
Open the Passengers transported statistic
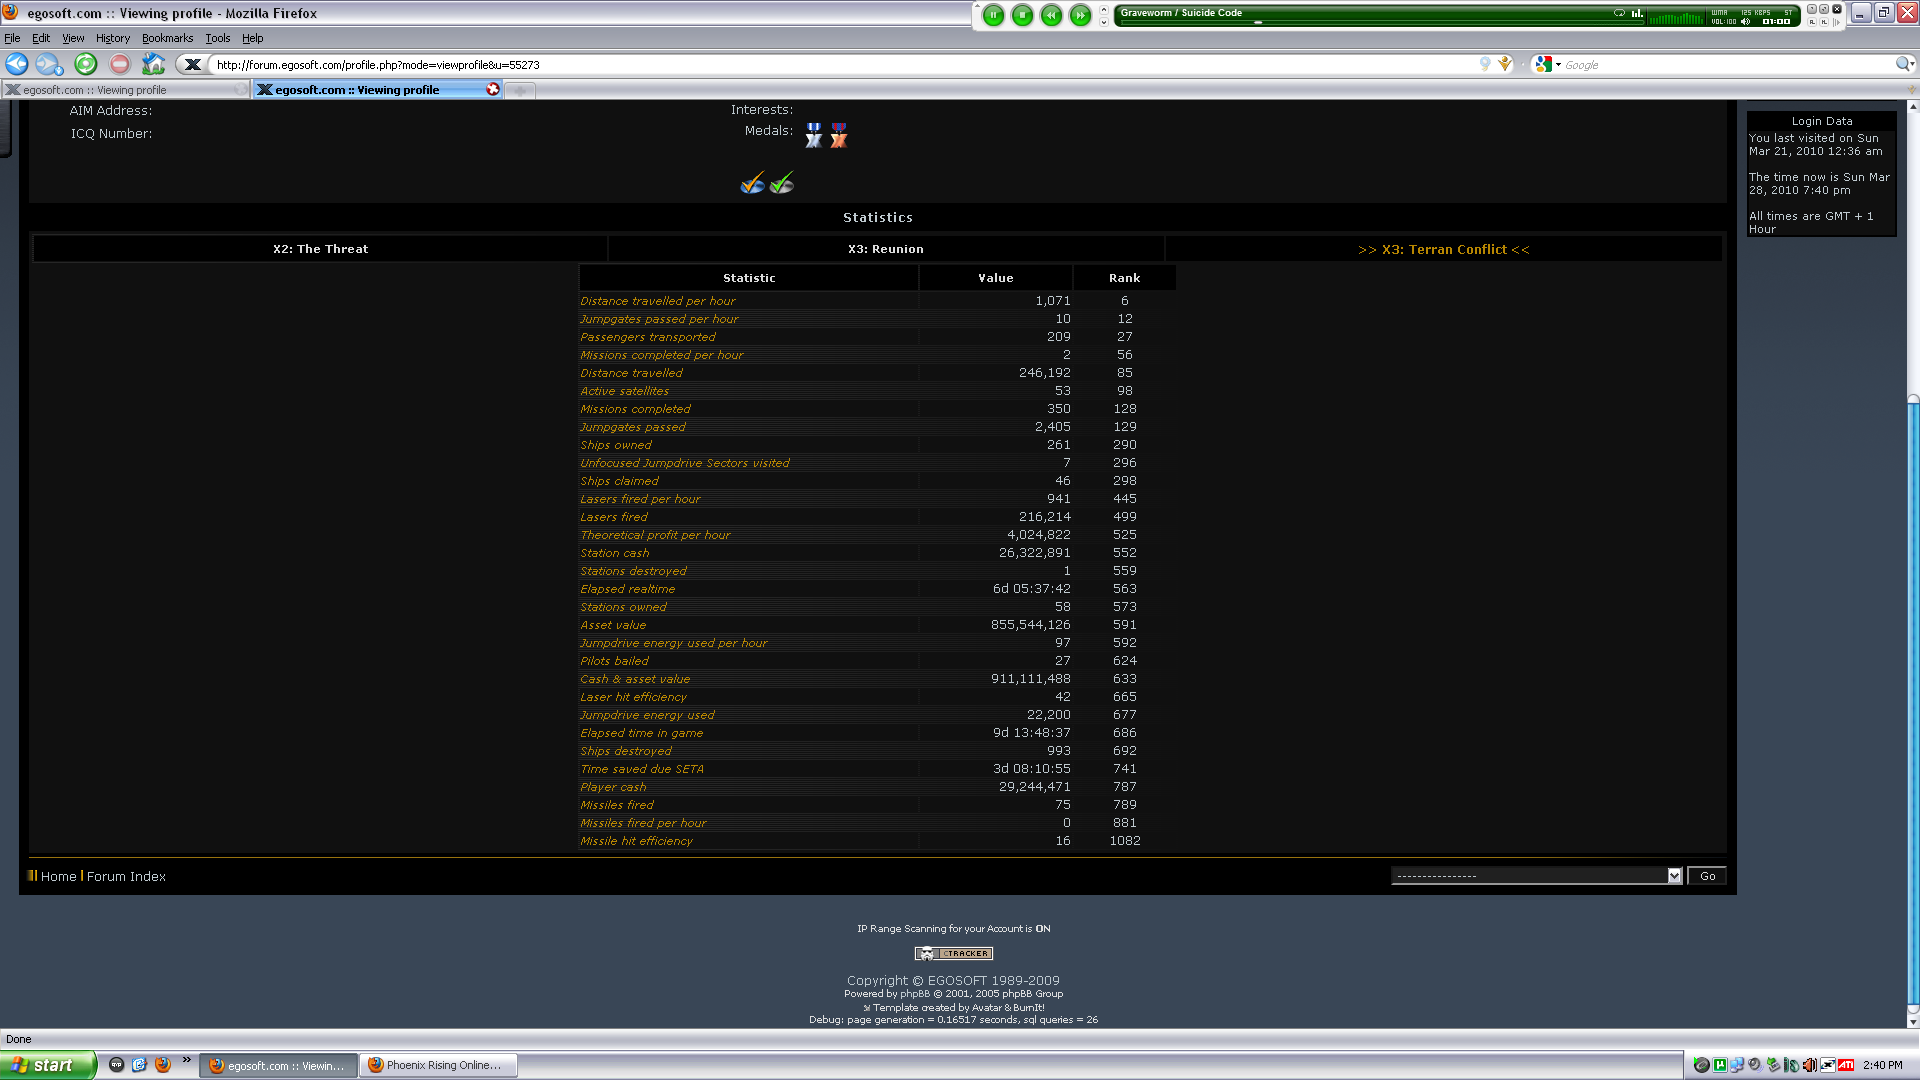pyautogui.click(x=648, y=337)
